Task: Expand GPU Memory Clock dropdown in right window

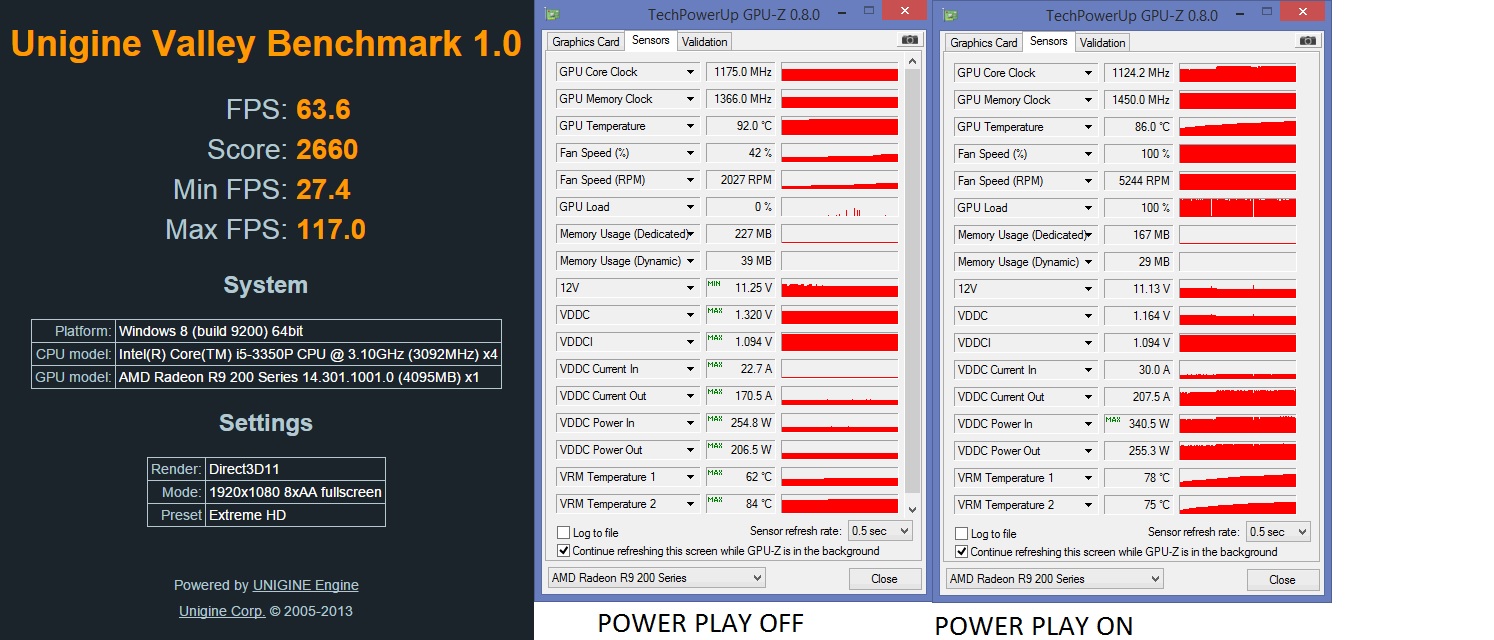Action: (1088, 100)
